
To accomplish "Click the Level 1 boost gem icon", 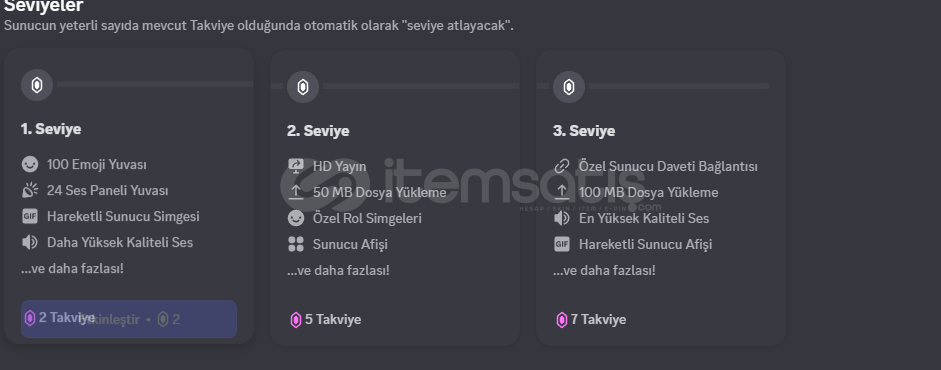I will pos(37,86).
